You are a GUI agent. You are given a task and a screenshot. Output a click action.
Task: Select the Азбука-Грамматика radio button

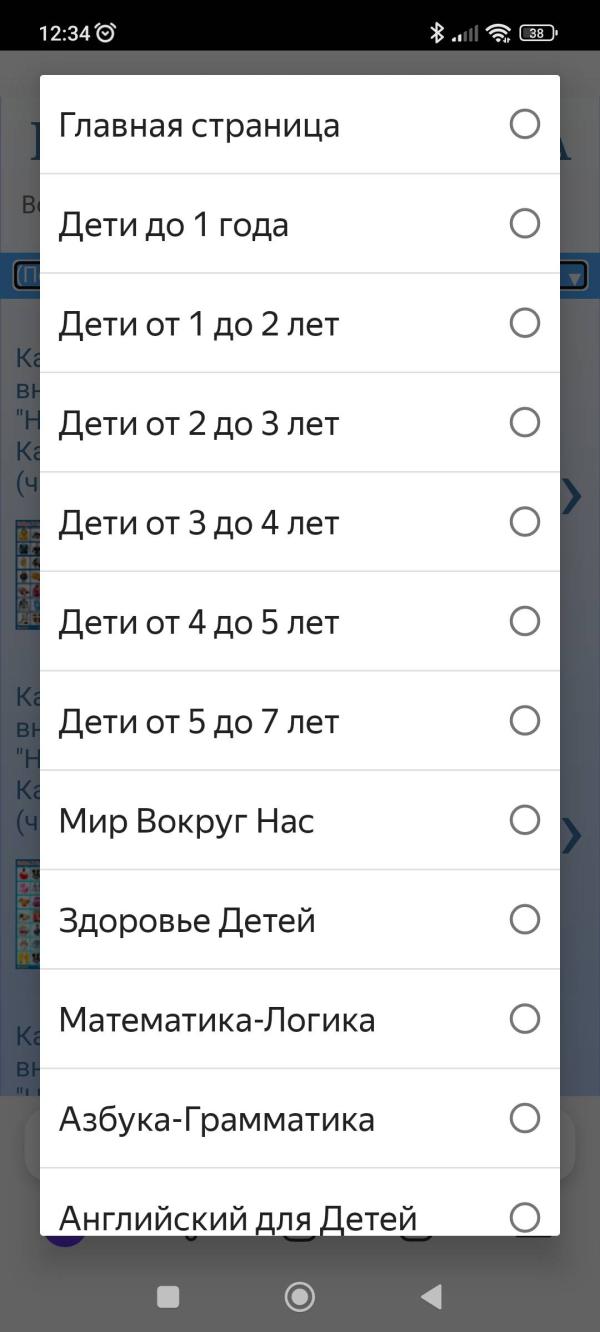click(524, 1118)
